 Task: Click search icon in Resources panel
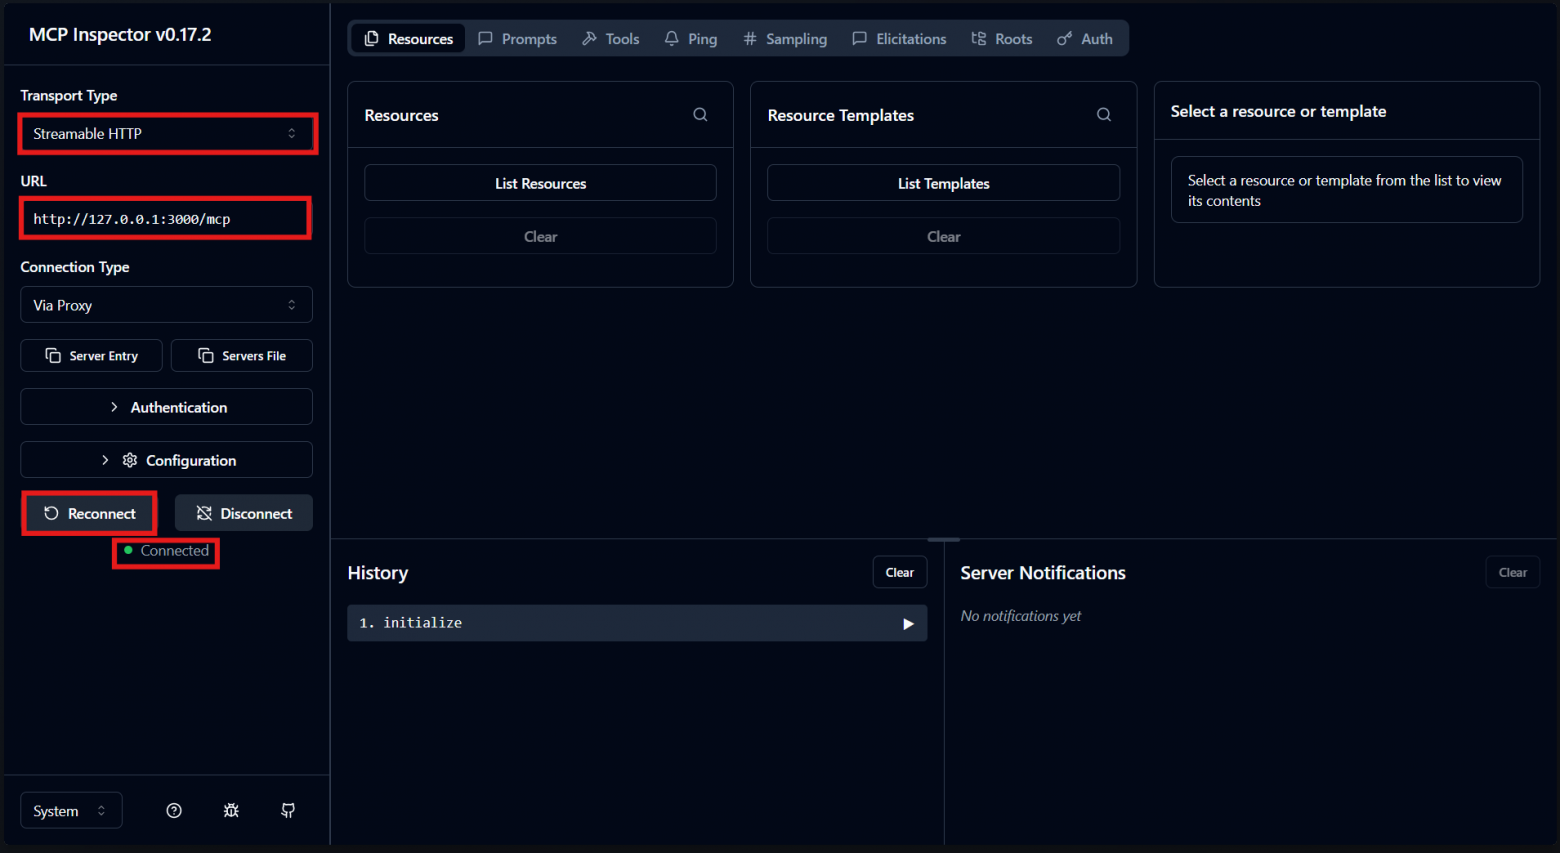pyautogui.click(x=700, y=115)
